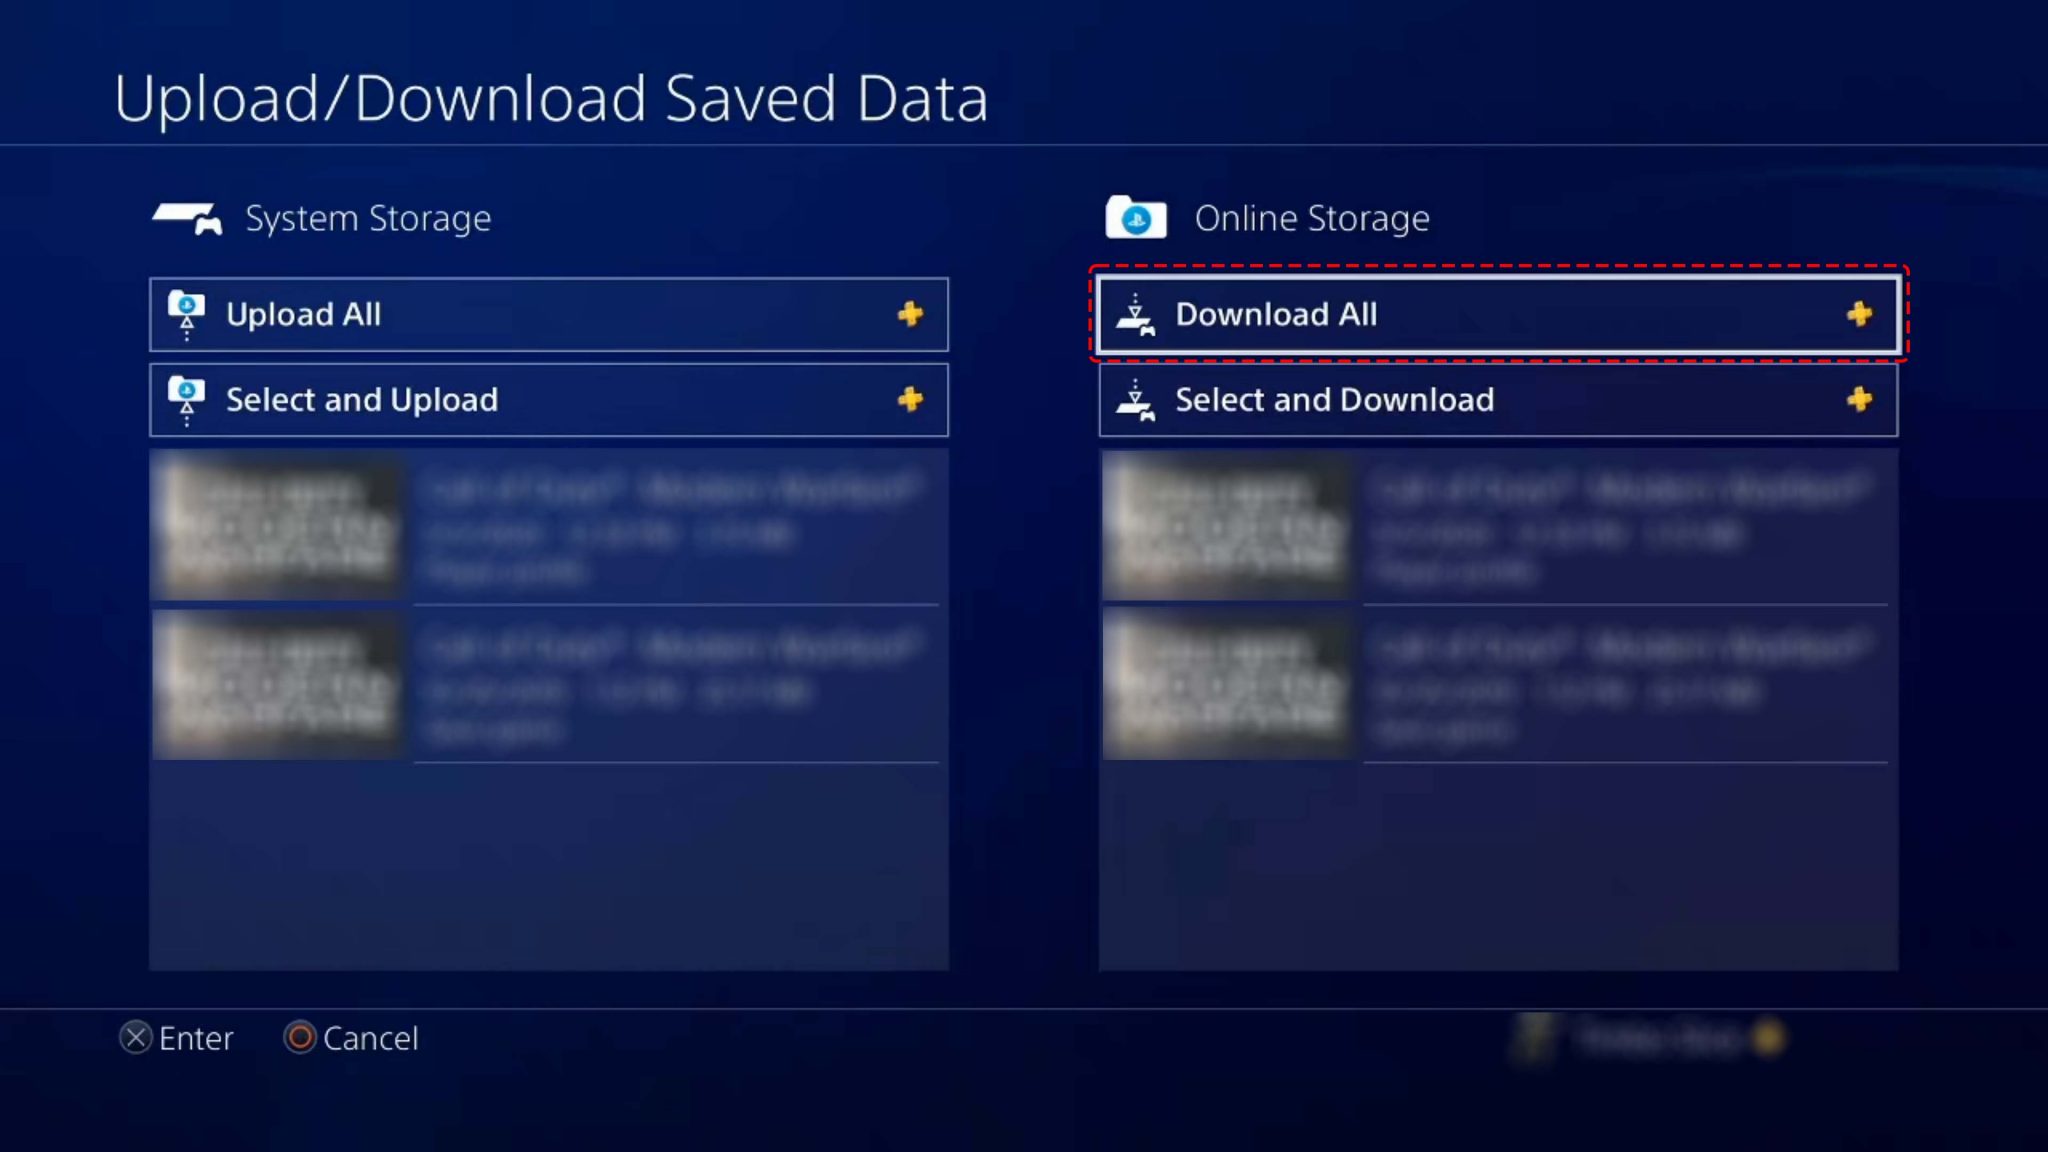Click the Select and Upload icon

[186, 398]
